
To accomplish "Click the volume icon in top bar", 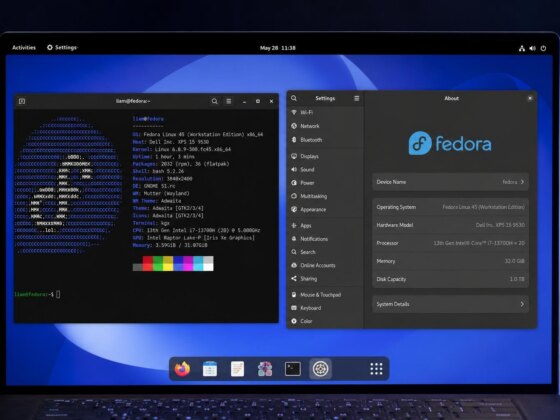I will coord(532,48).
